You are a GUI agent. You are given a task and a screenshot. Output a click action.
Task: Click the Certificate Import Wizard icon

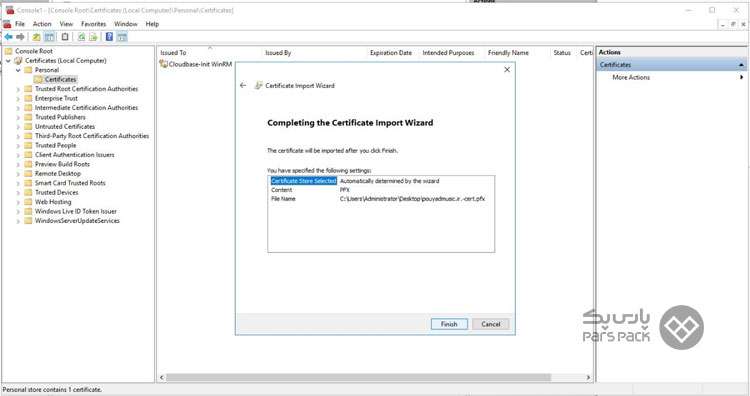(x=258, y=86)
